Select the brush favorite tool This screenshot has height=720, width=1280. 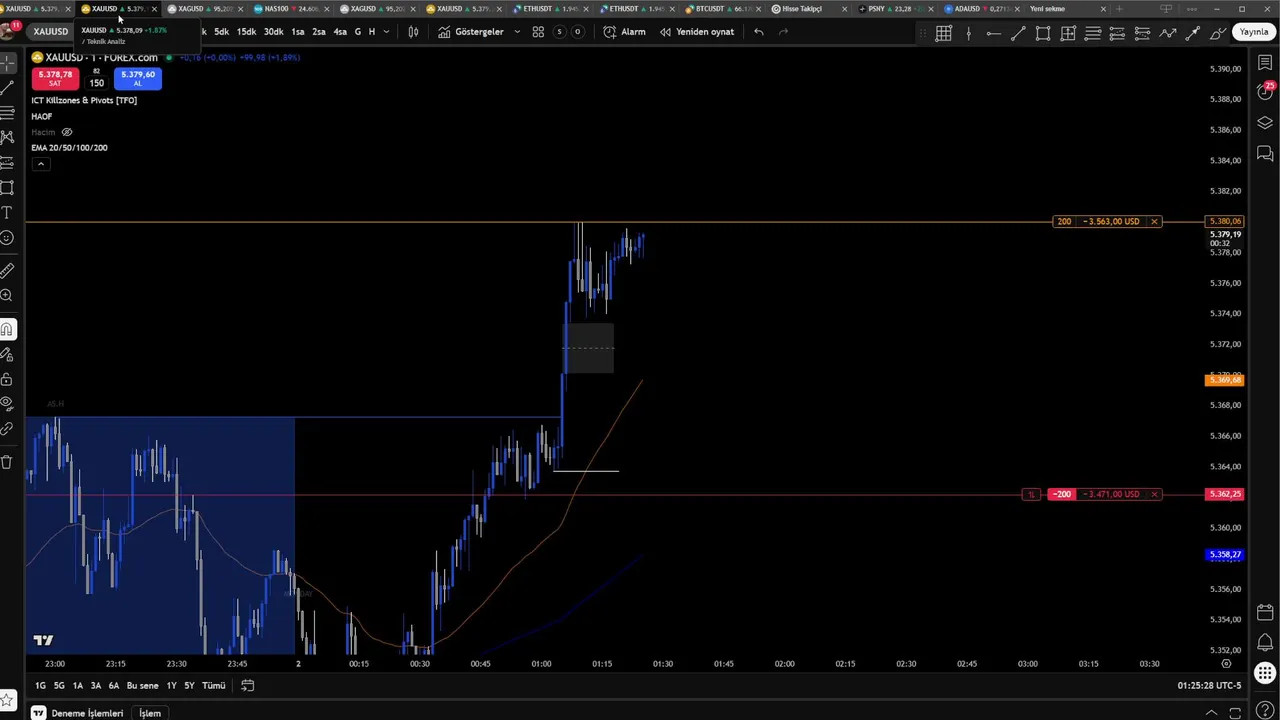coord(1218,33)
